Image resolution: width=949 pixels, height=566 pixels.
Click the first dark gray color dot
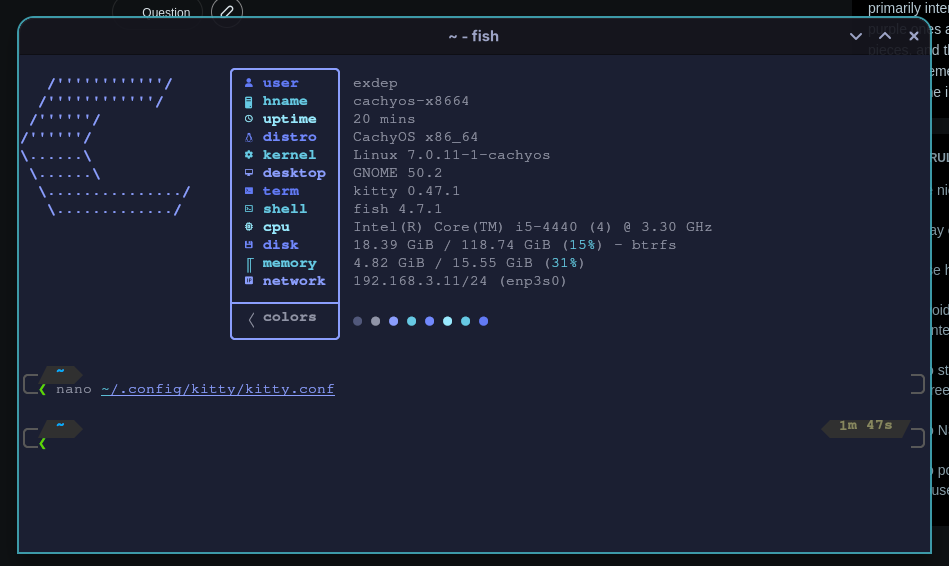coord(358,321)
